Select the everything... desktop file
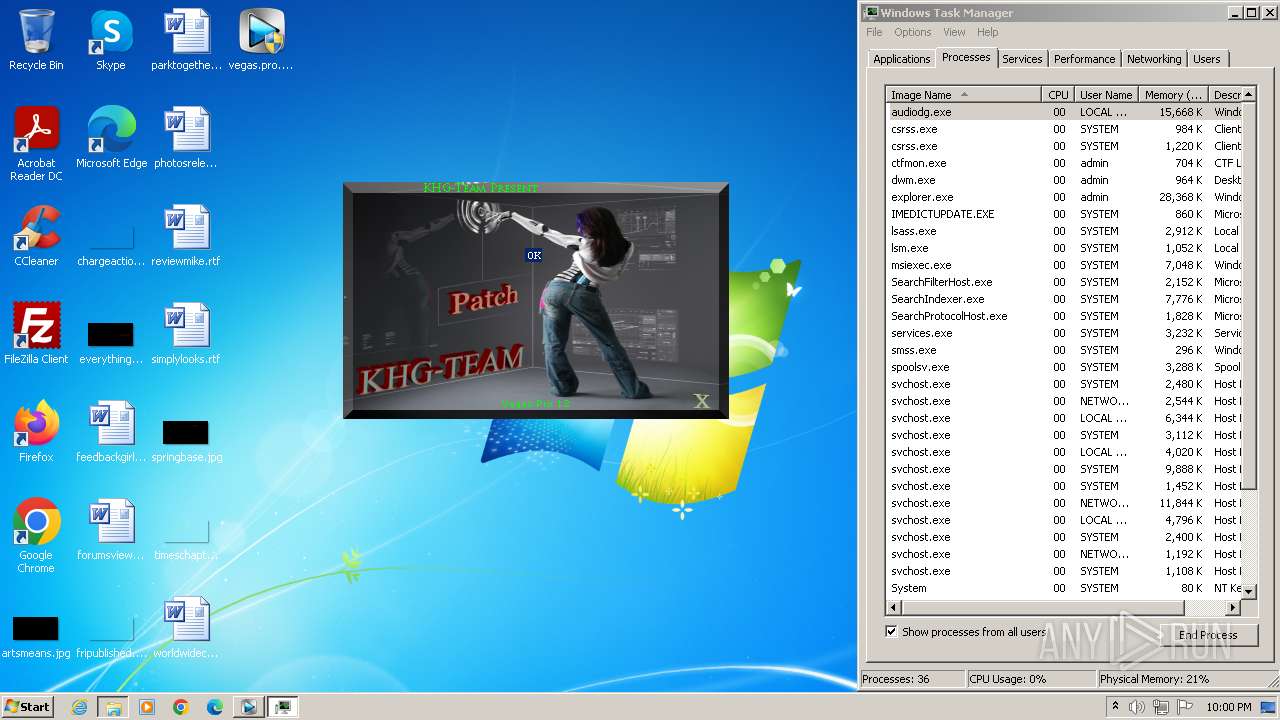Viewport: 1280px width, 720px height. click(111, 344)
